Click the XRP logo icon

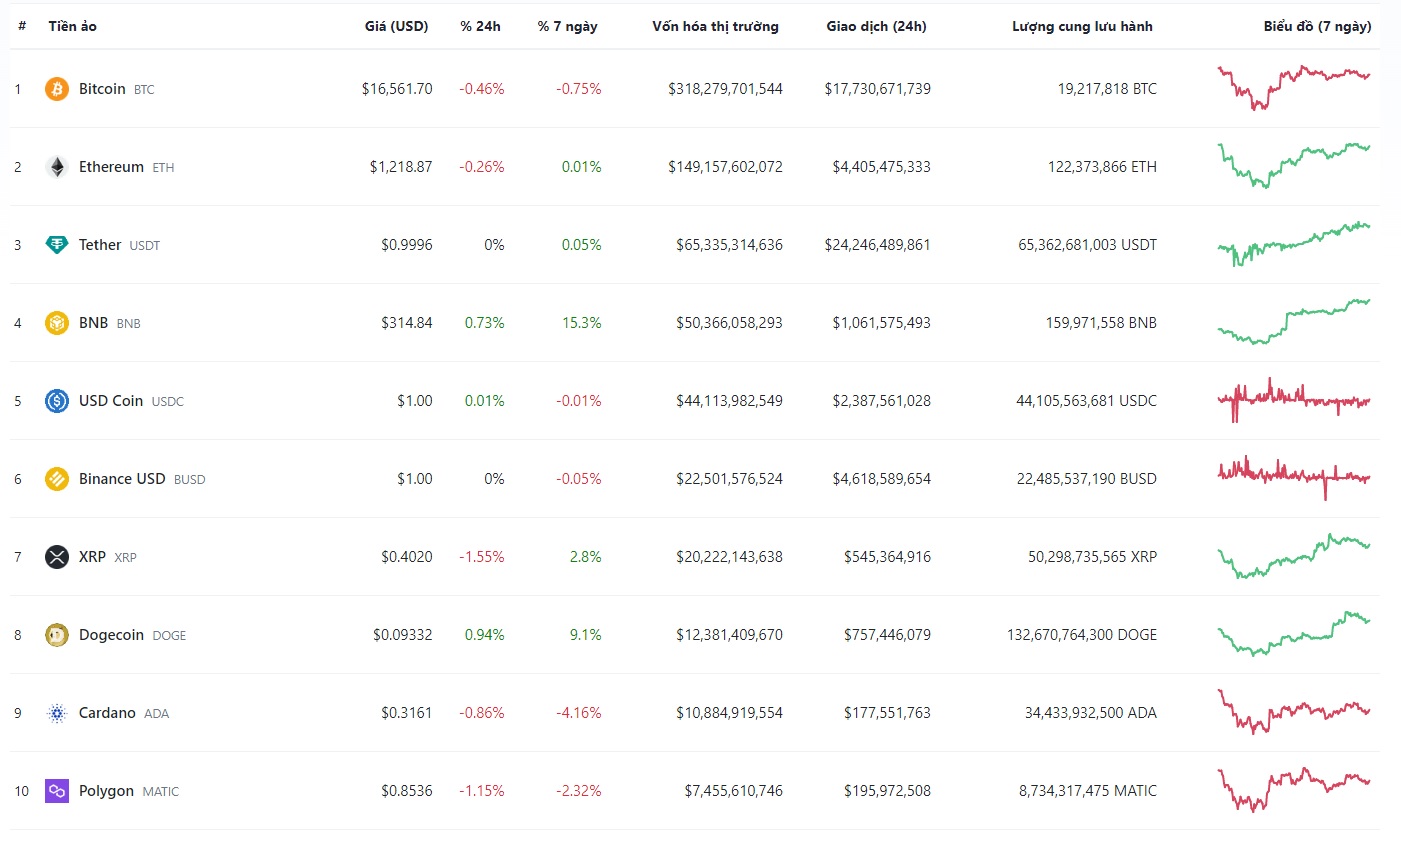[57, 557]
